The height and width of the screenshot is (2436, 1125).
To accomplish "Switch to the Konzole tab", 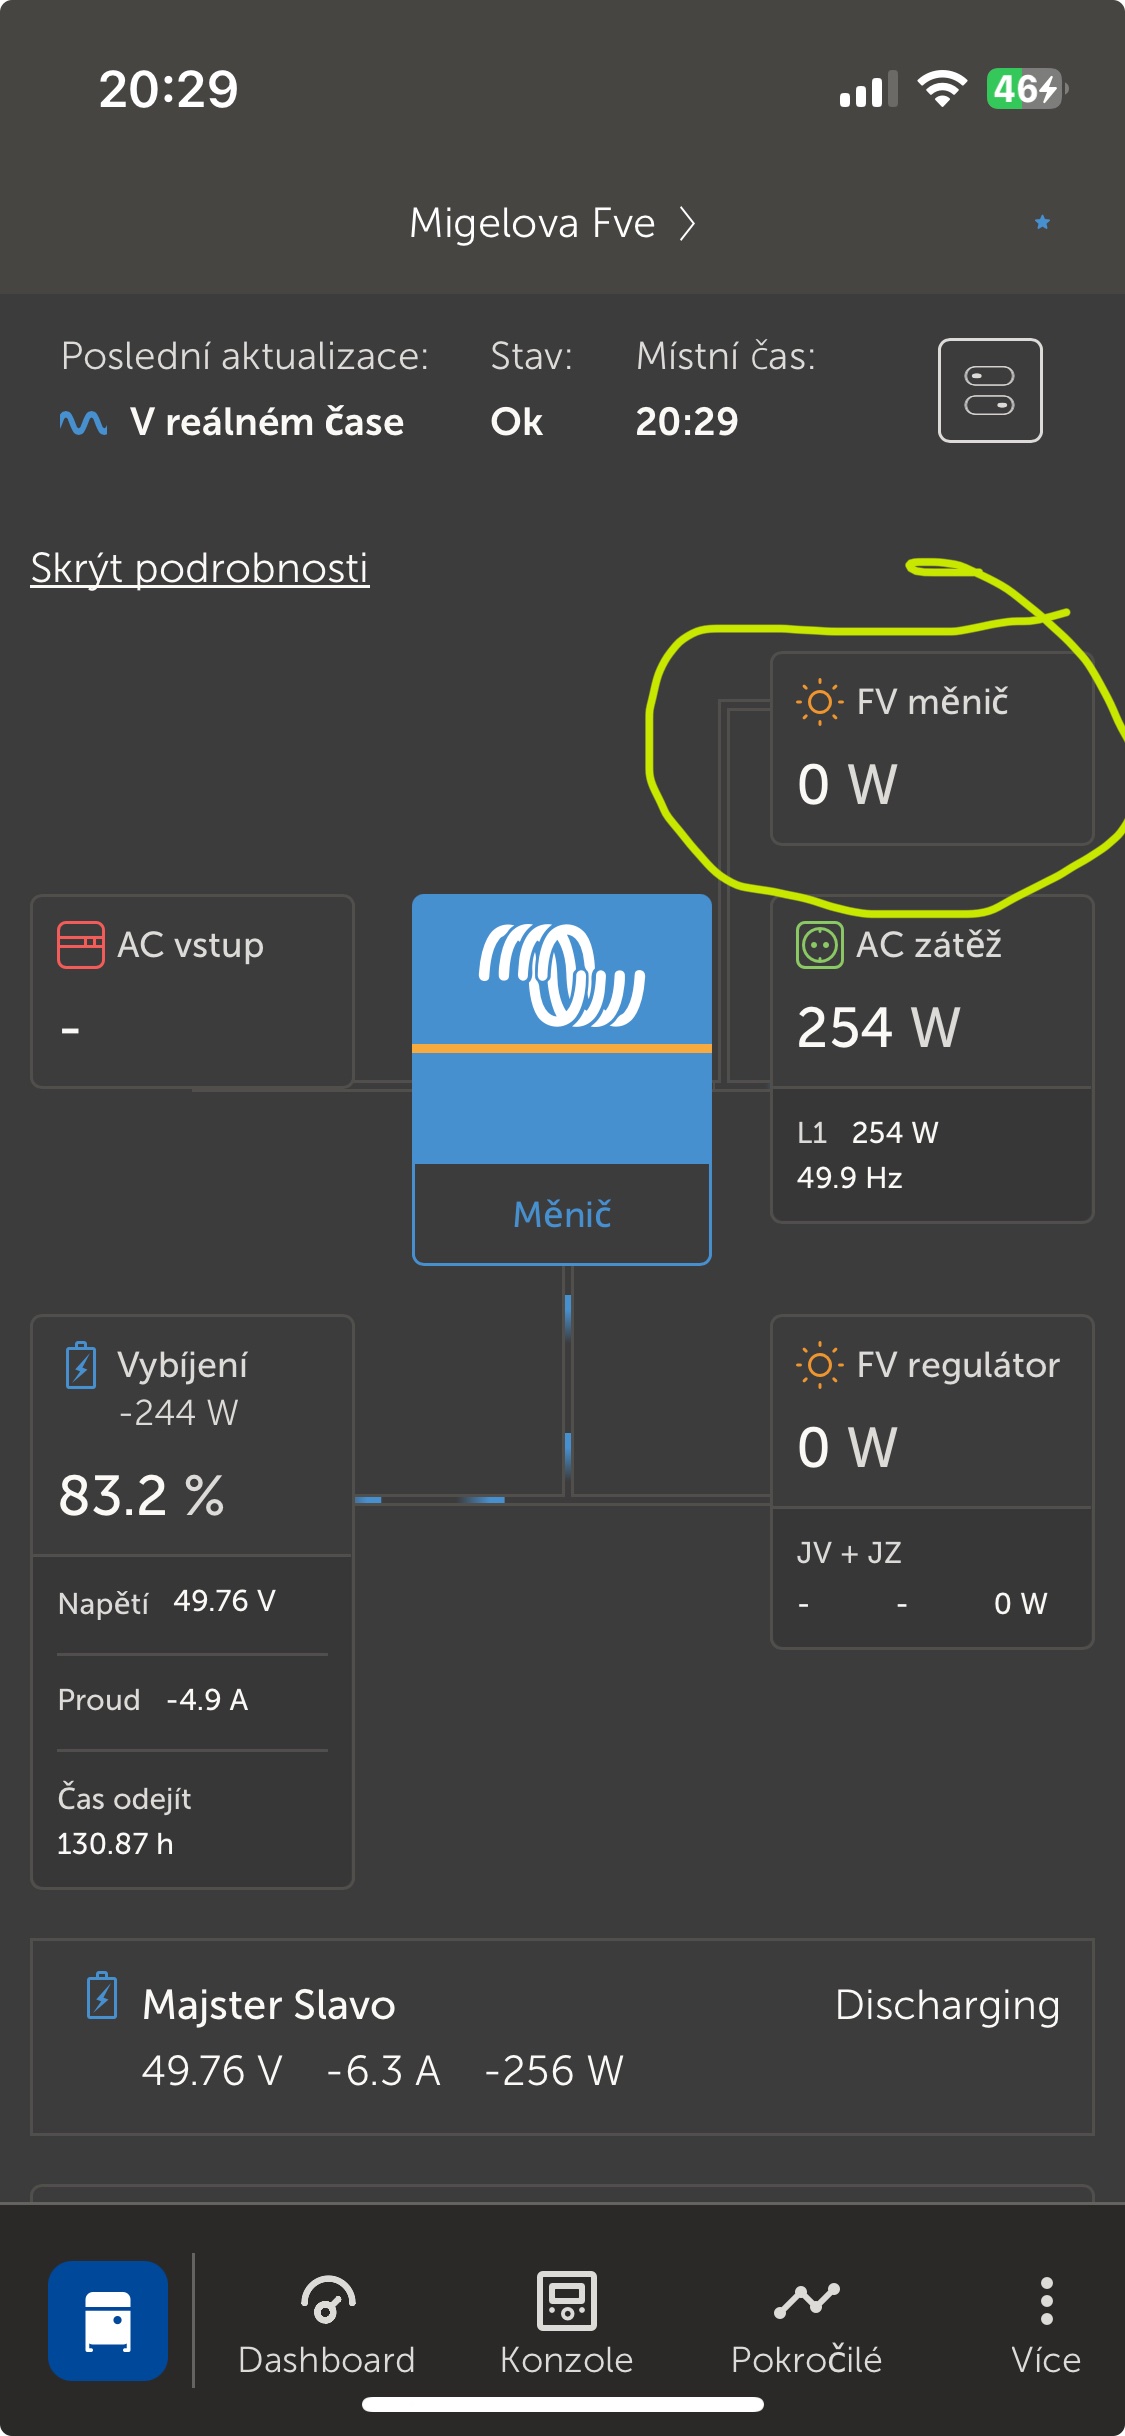I will (567, 2323).
